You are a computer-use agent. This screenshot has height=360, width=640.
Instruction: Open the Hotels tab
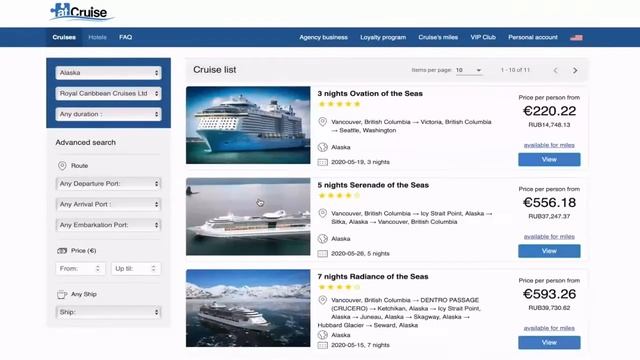click(97, 37)
